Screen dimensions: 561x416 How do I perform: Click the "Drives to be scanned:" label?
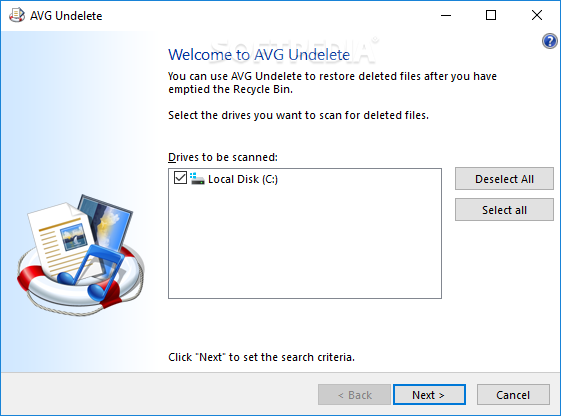point(223,157)
